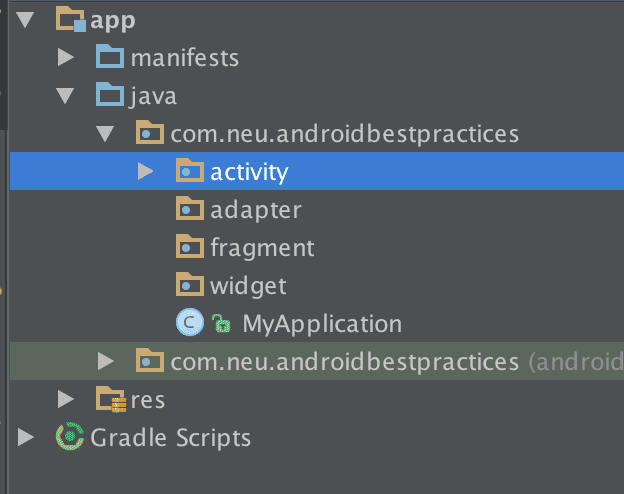
Task: Select the MyApplication class label
Action: [321, 324]
